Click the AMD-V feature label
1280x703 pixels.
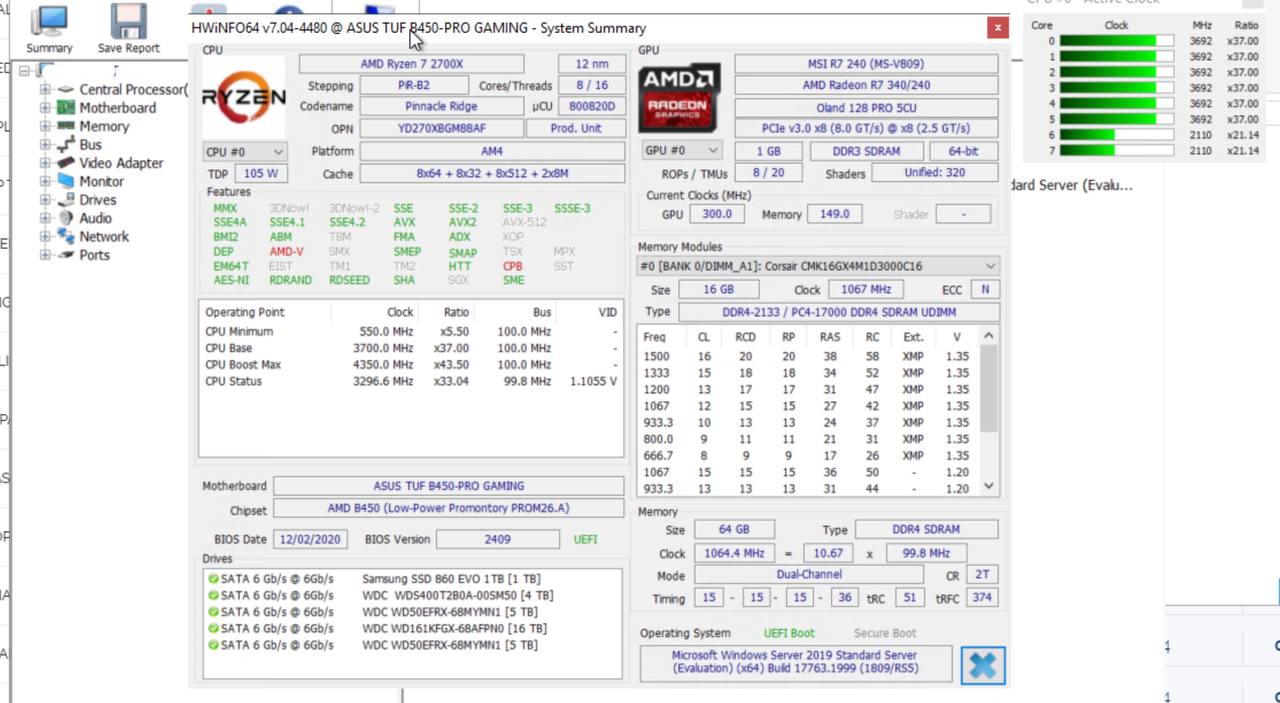(x=286, y=252)
